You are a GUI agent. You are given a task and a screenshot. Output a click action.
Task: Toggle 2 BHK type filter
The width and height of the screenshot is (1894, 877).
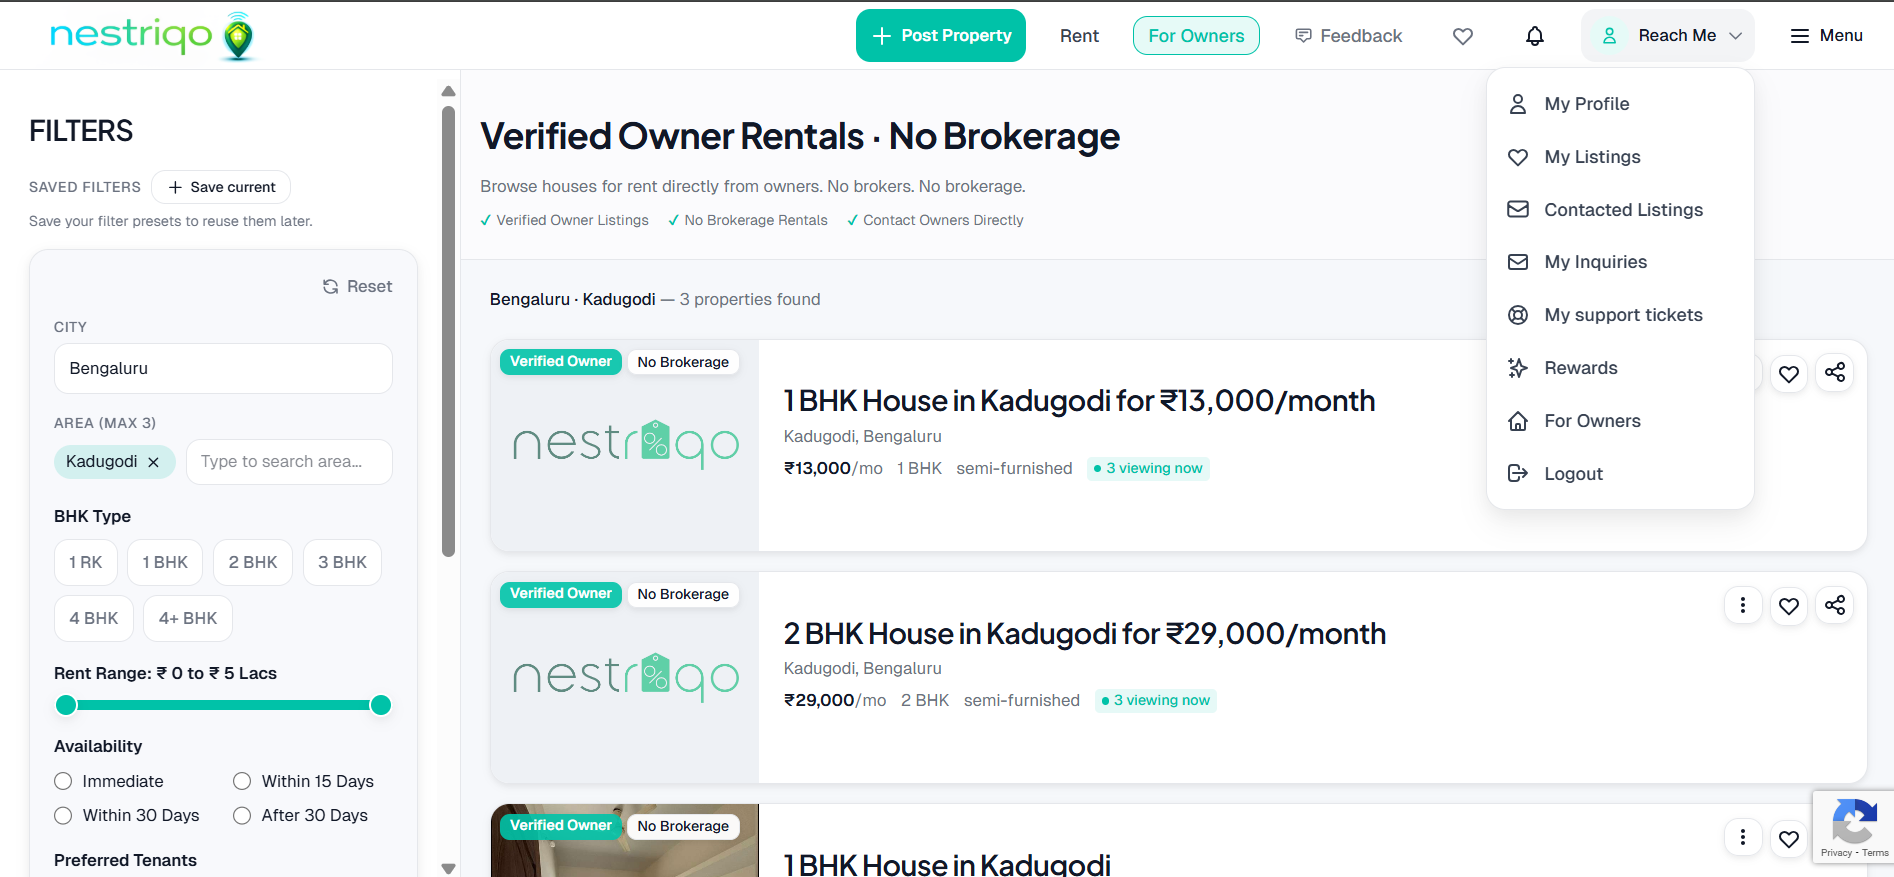[x=253, y=563]
